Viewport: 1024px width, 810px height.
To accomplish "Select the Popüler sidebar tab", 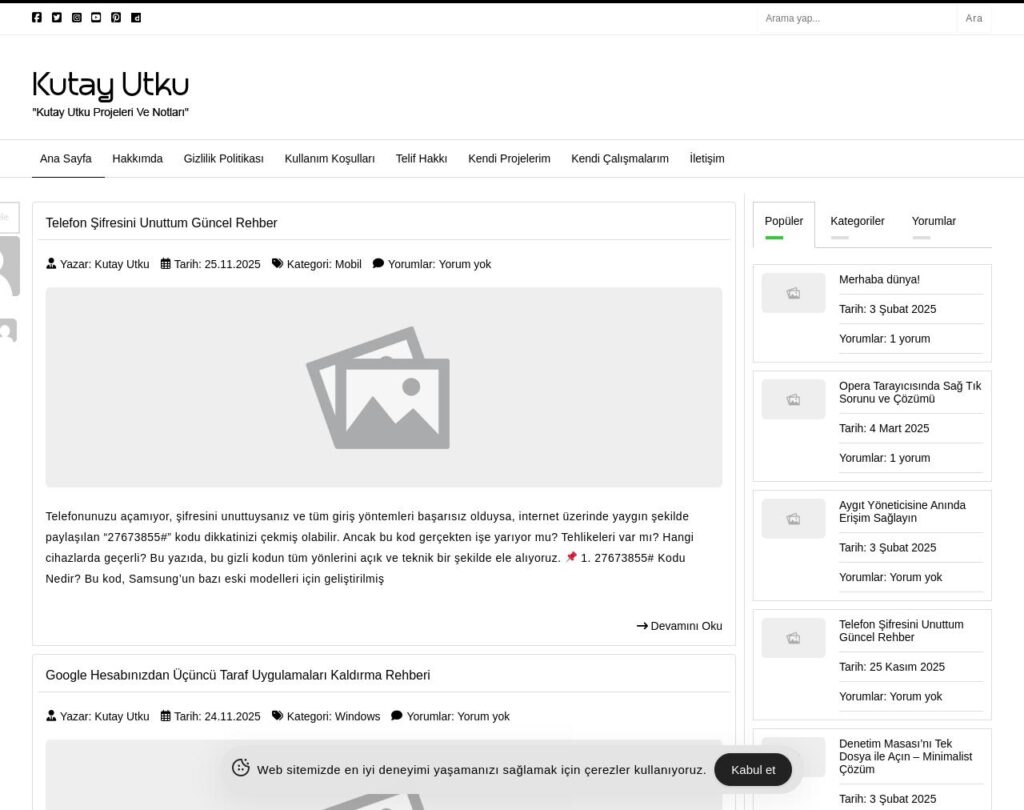I will 783,221.
